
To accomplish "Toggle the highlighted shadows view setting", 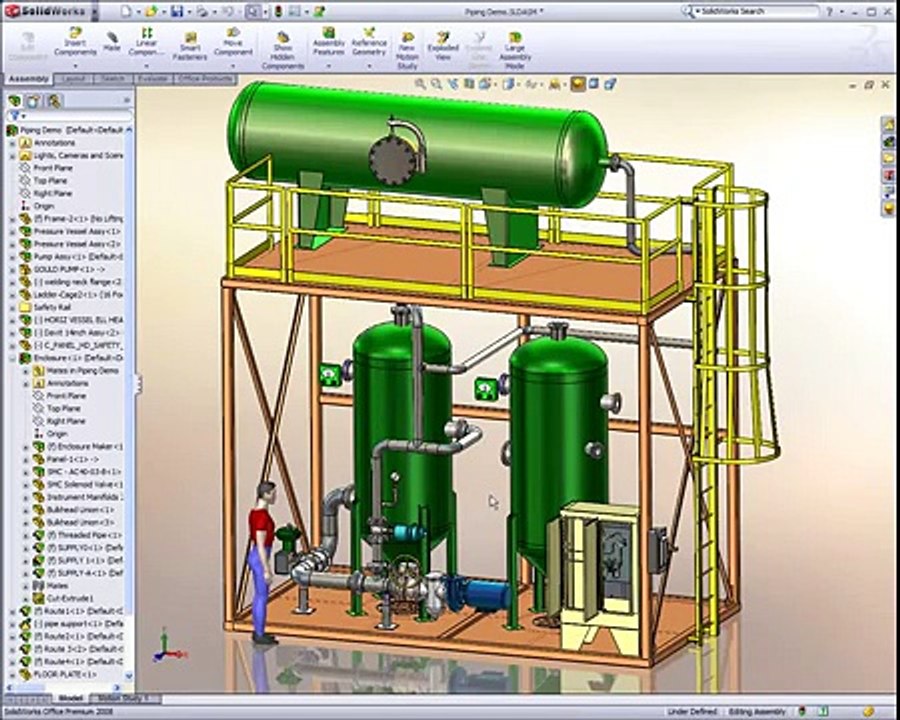I will [x=577, y=84].
